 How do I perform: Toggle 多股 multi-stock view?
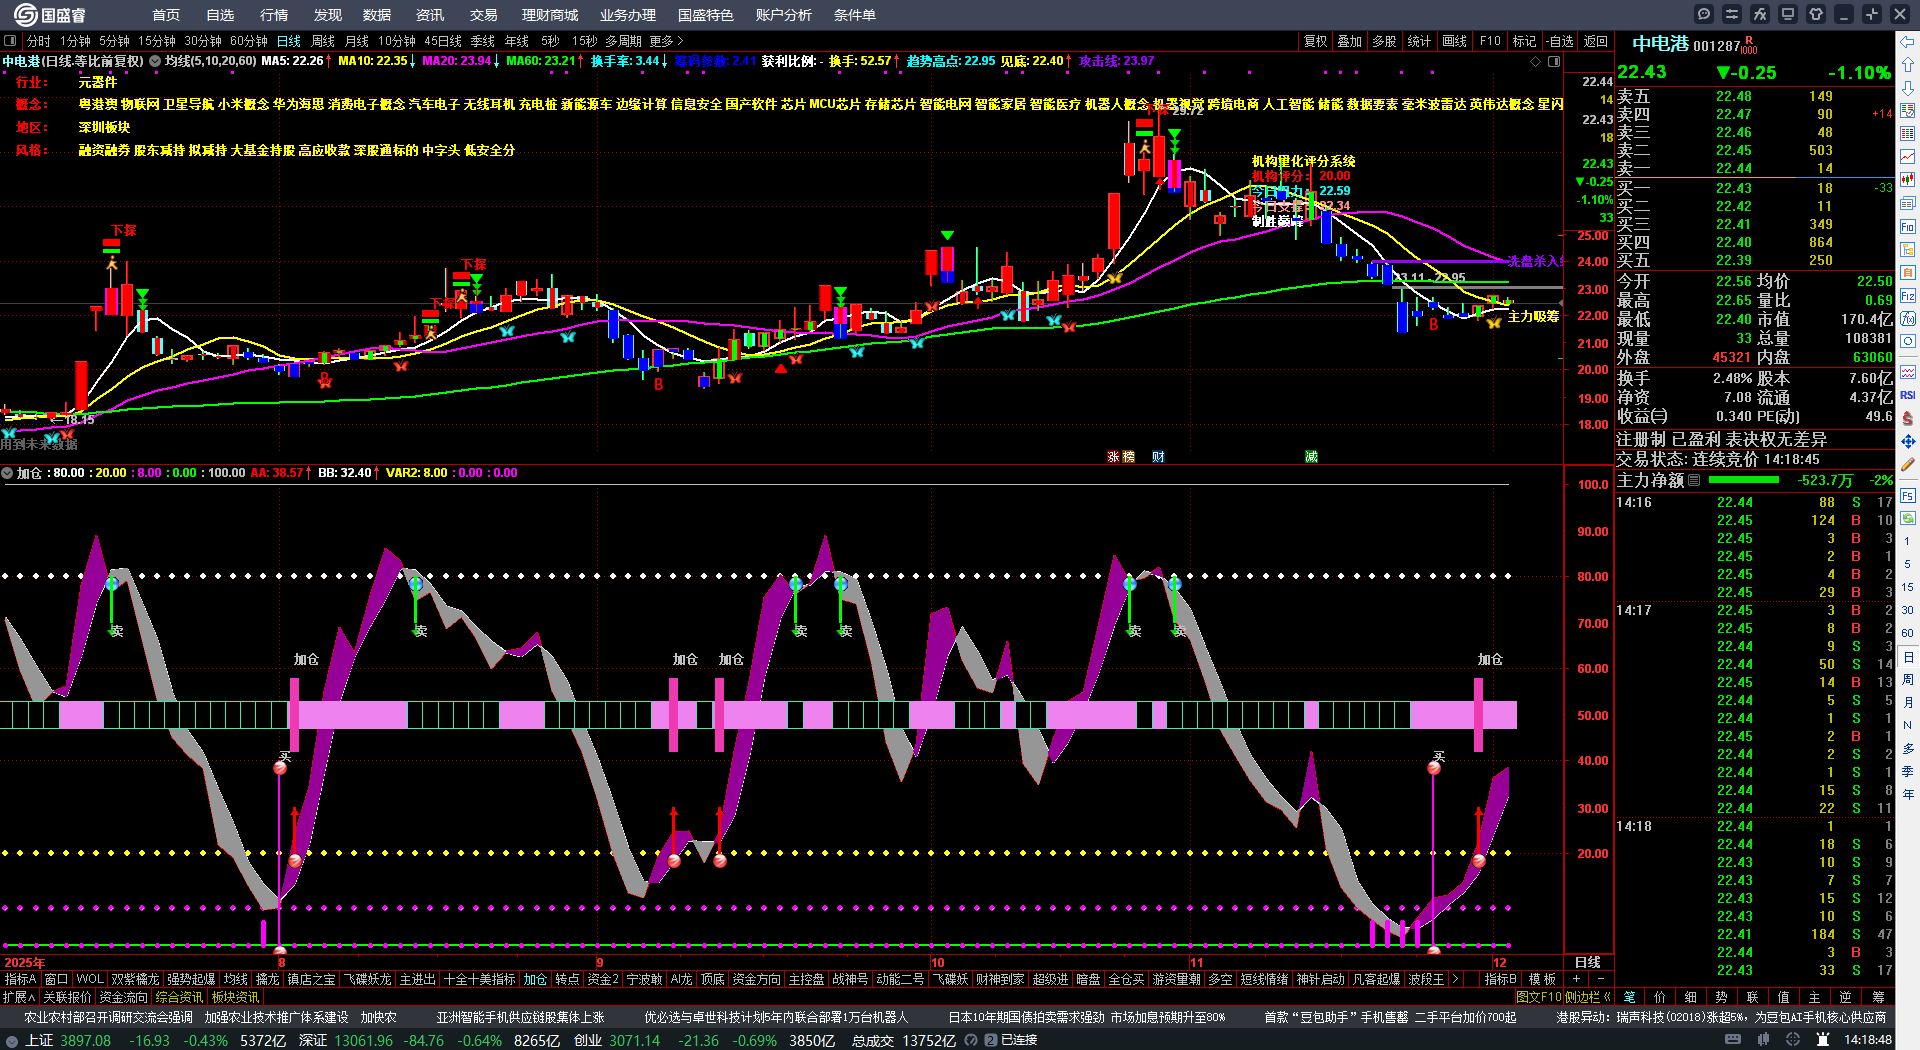pos(1384,41)
